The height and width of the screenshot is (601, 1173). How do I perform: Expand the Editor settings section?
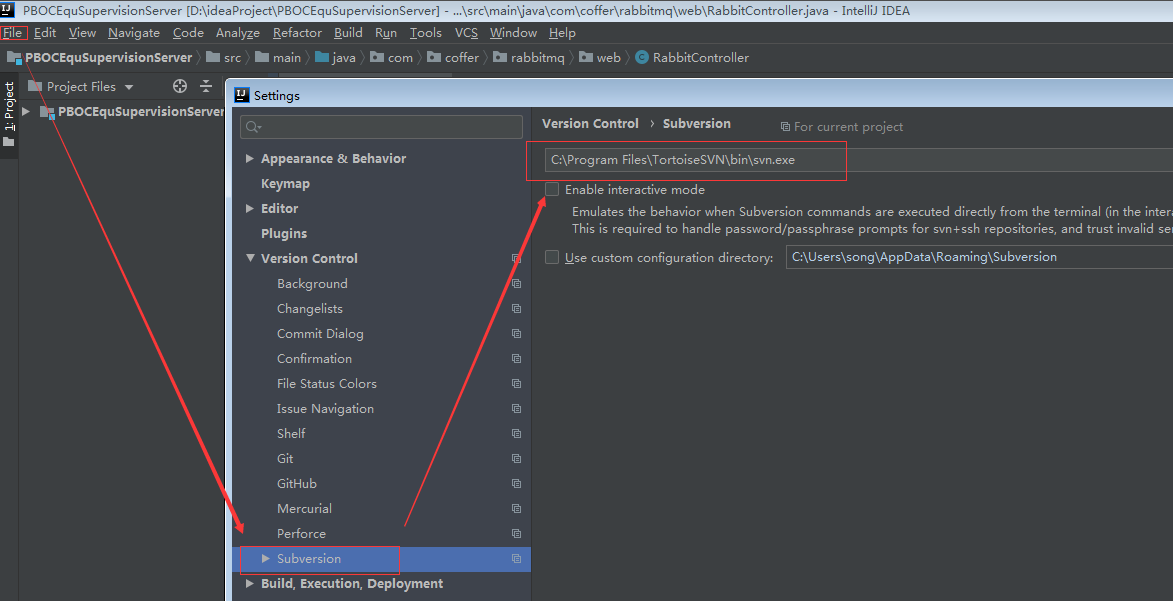[250, 209]
